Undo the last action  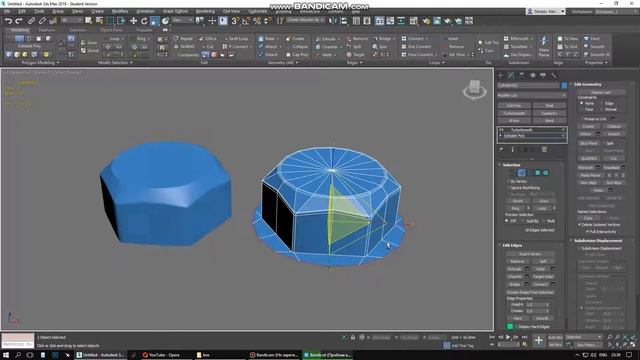pyautogui.click(x=8, y=21)
